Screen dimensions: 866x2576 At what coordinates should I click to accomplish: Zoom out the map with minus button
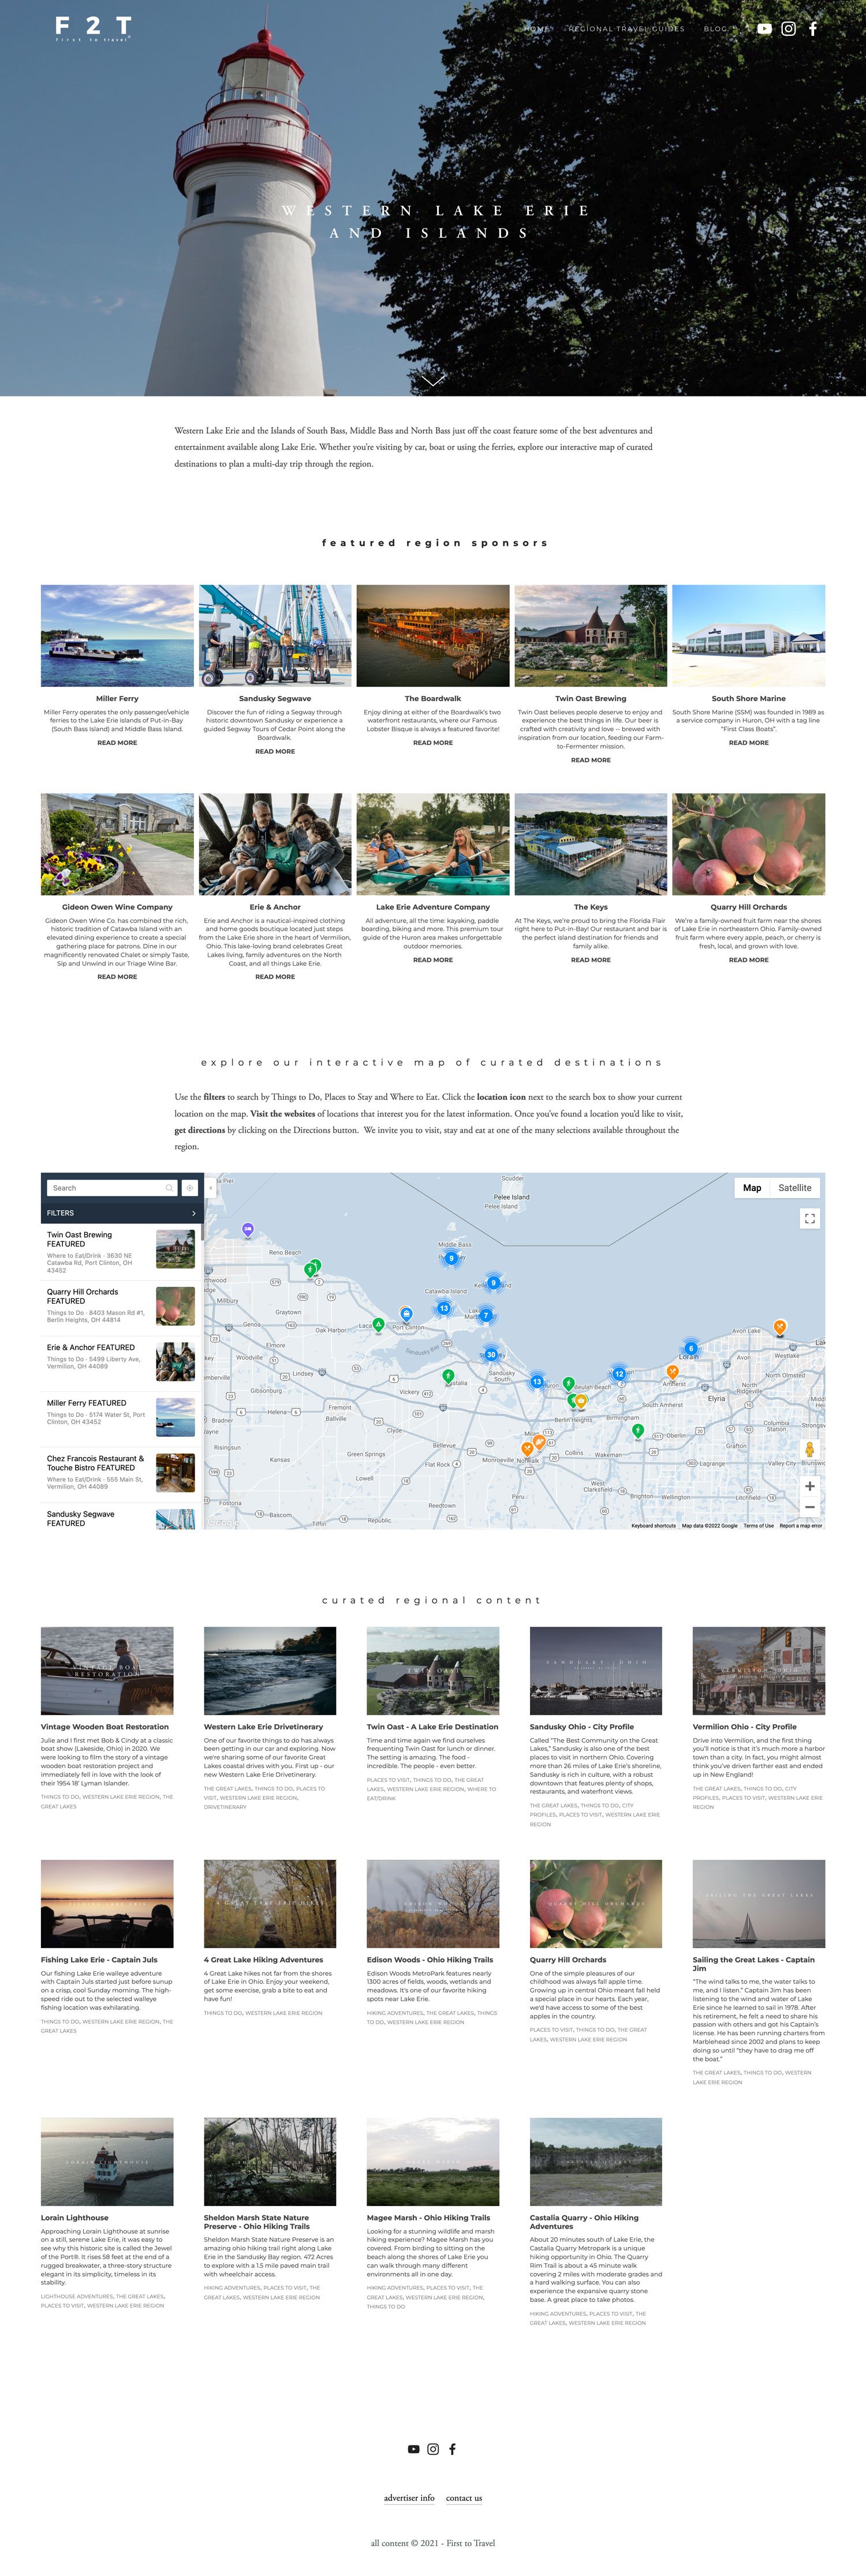click(809, 1507)
